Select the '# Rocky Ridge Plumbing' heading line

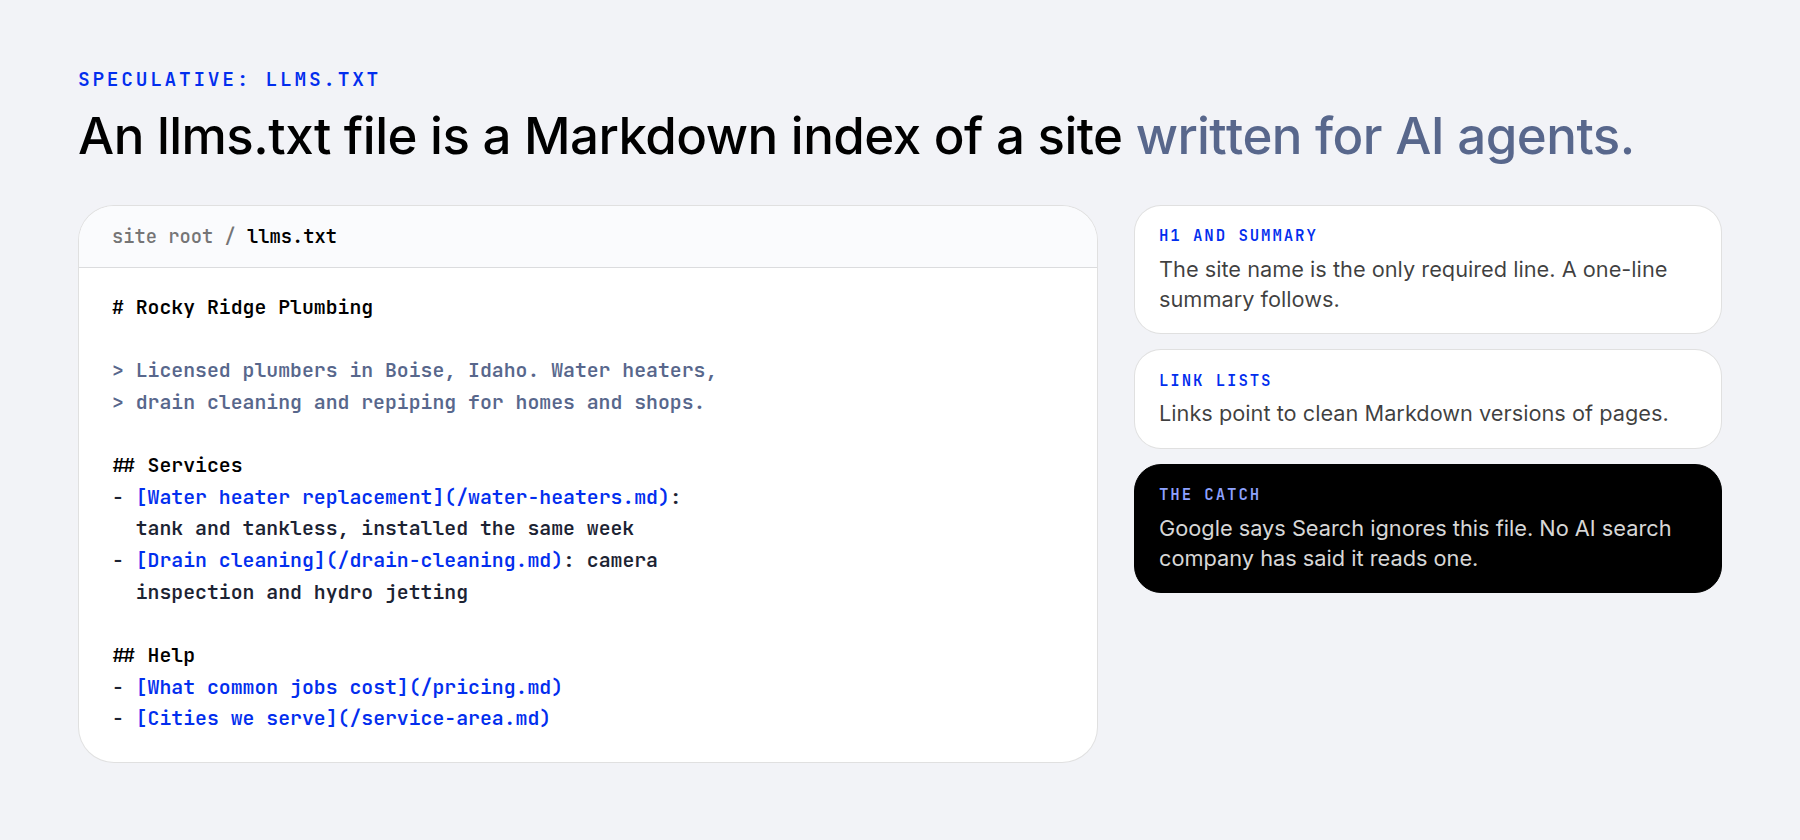coord(242,308)
